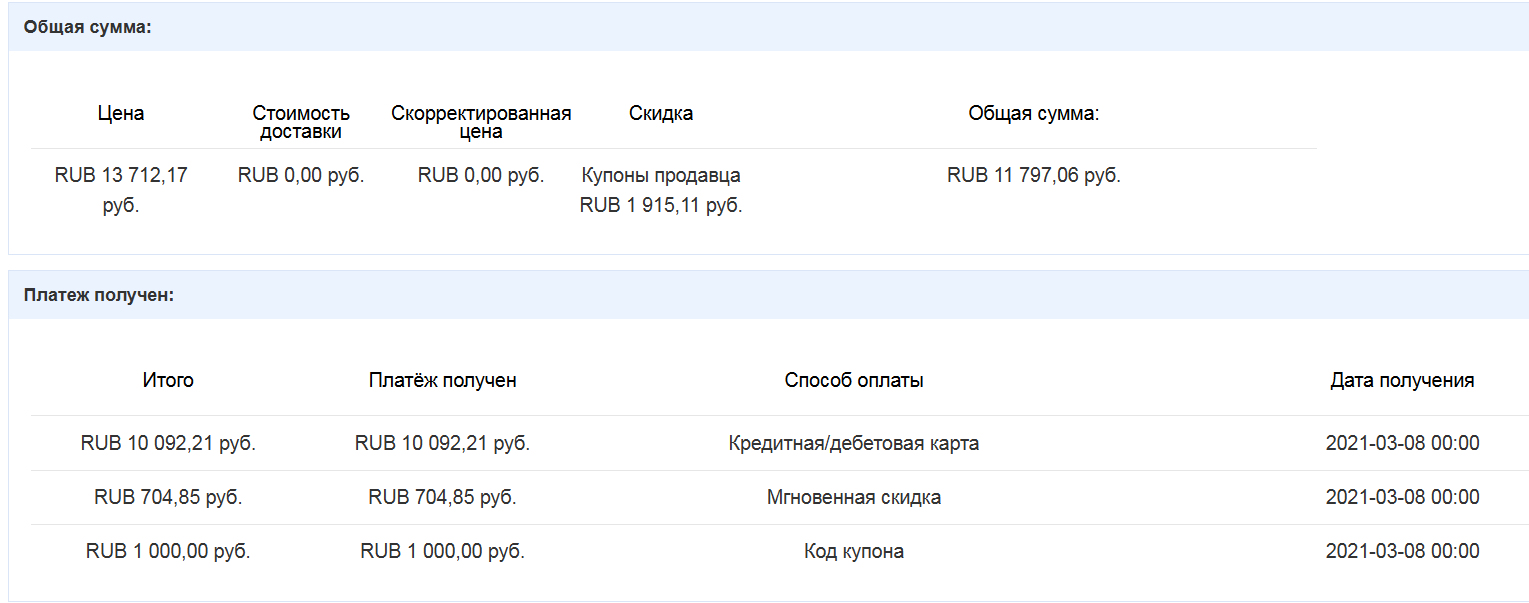Click the 'Купоны продавца' discount text
1529x603 pixels.
(x=661, y=175)
